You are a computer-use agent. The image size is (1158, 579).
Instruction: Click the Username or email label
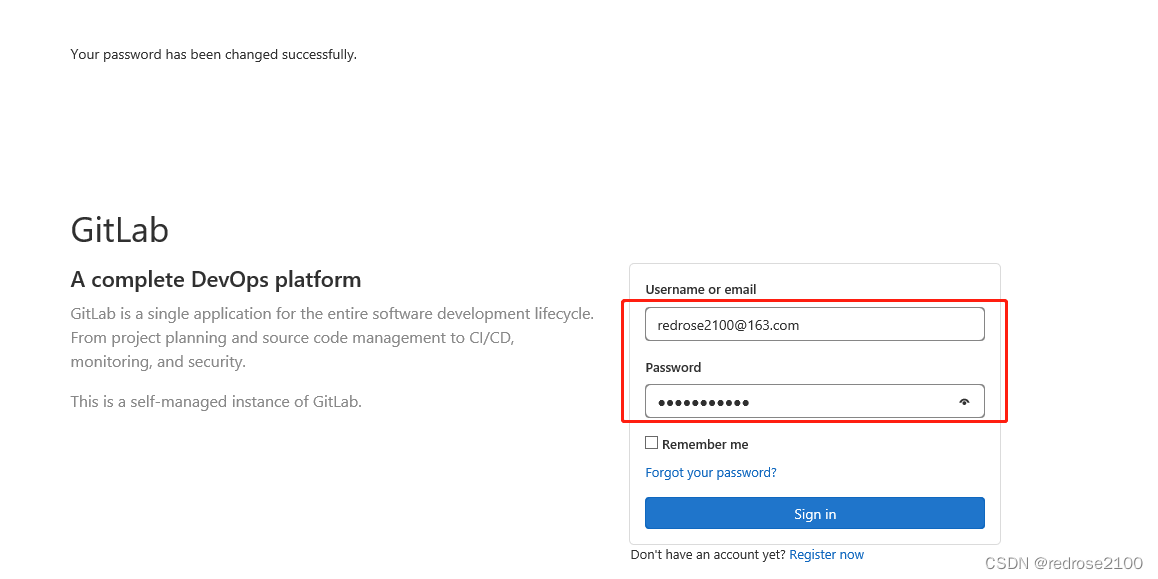[x=702, y=289]
